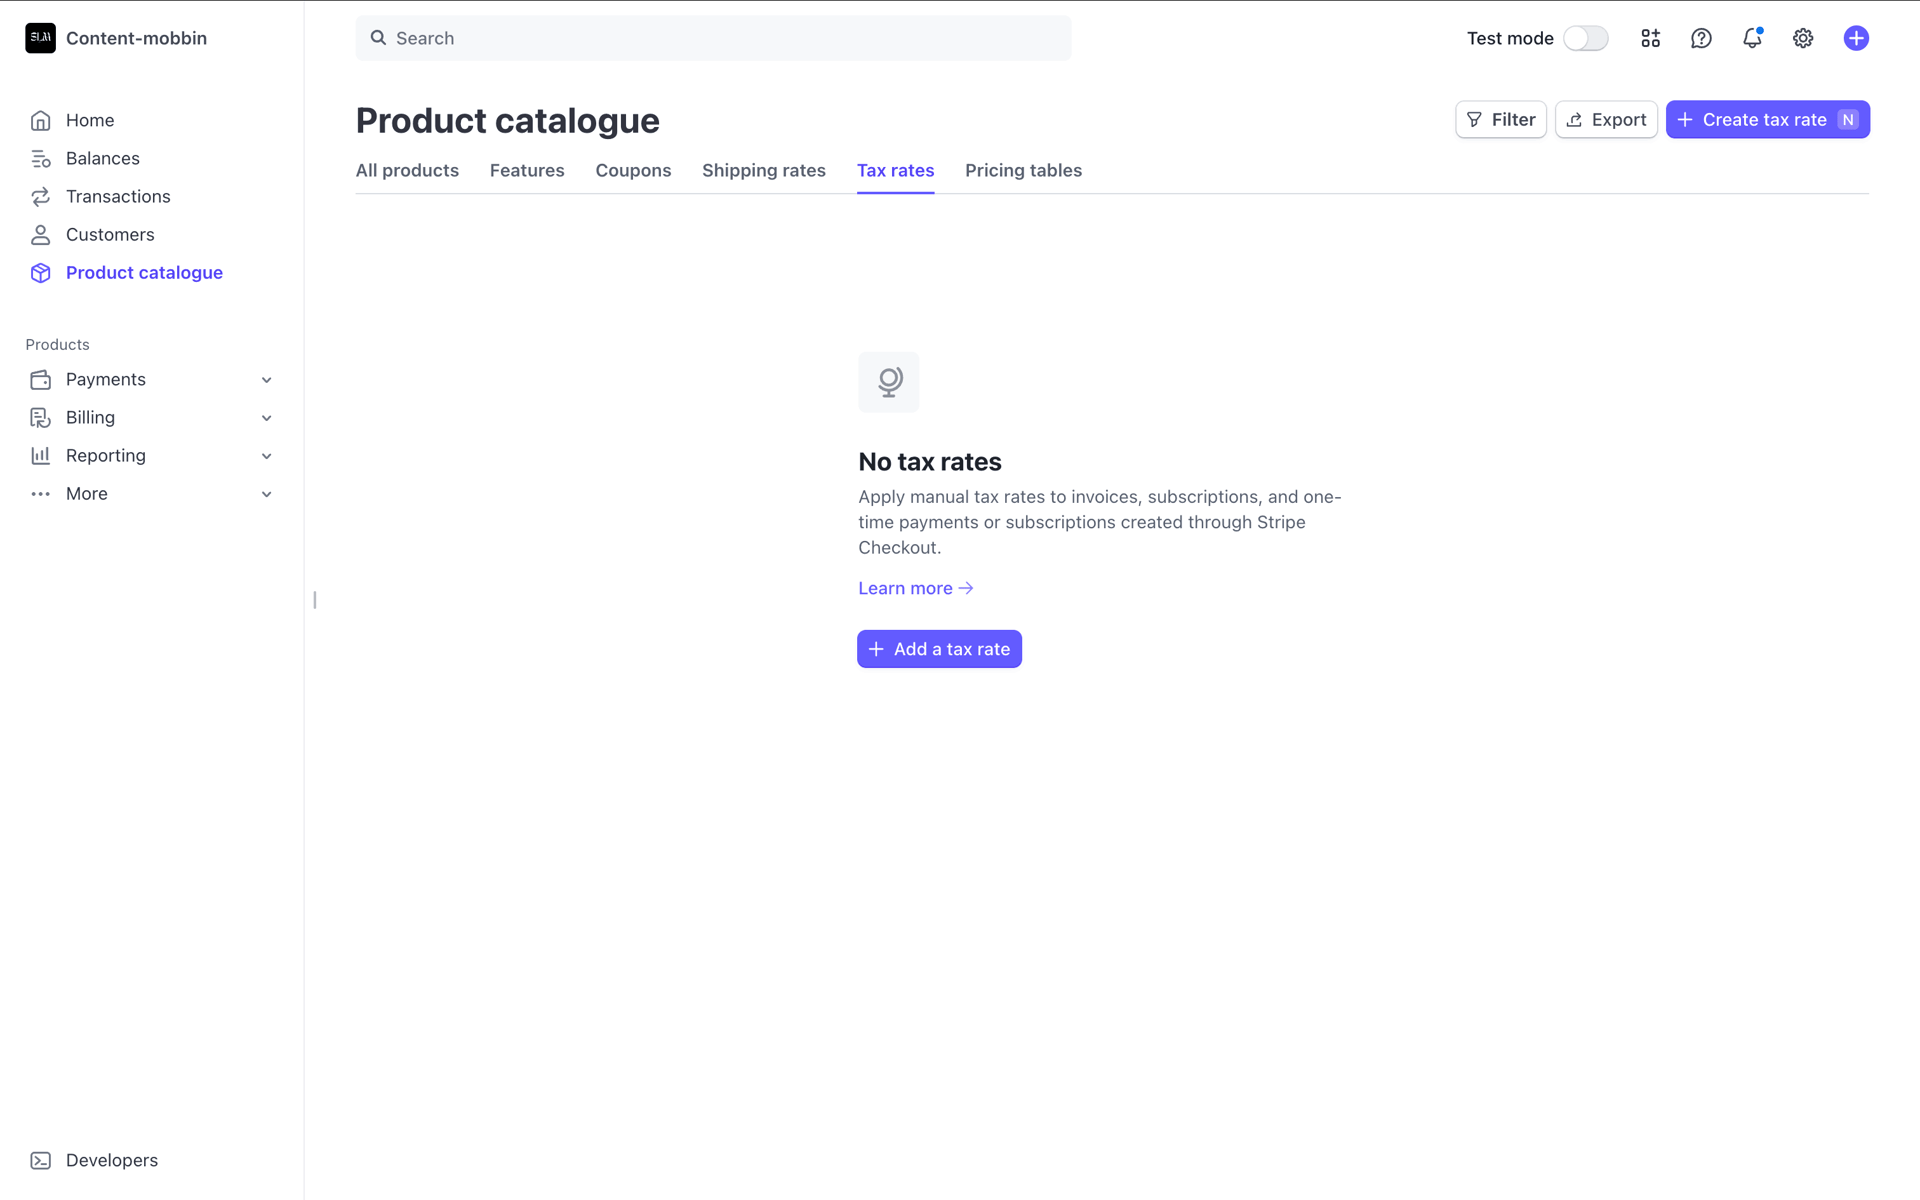Click the Add a tax rate button
1920x1200 pixels.
(939, 649)
